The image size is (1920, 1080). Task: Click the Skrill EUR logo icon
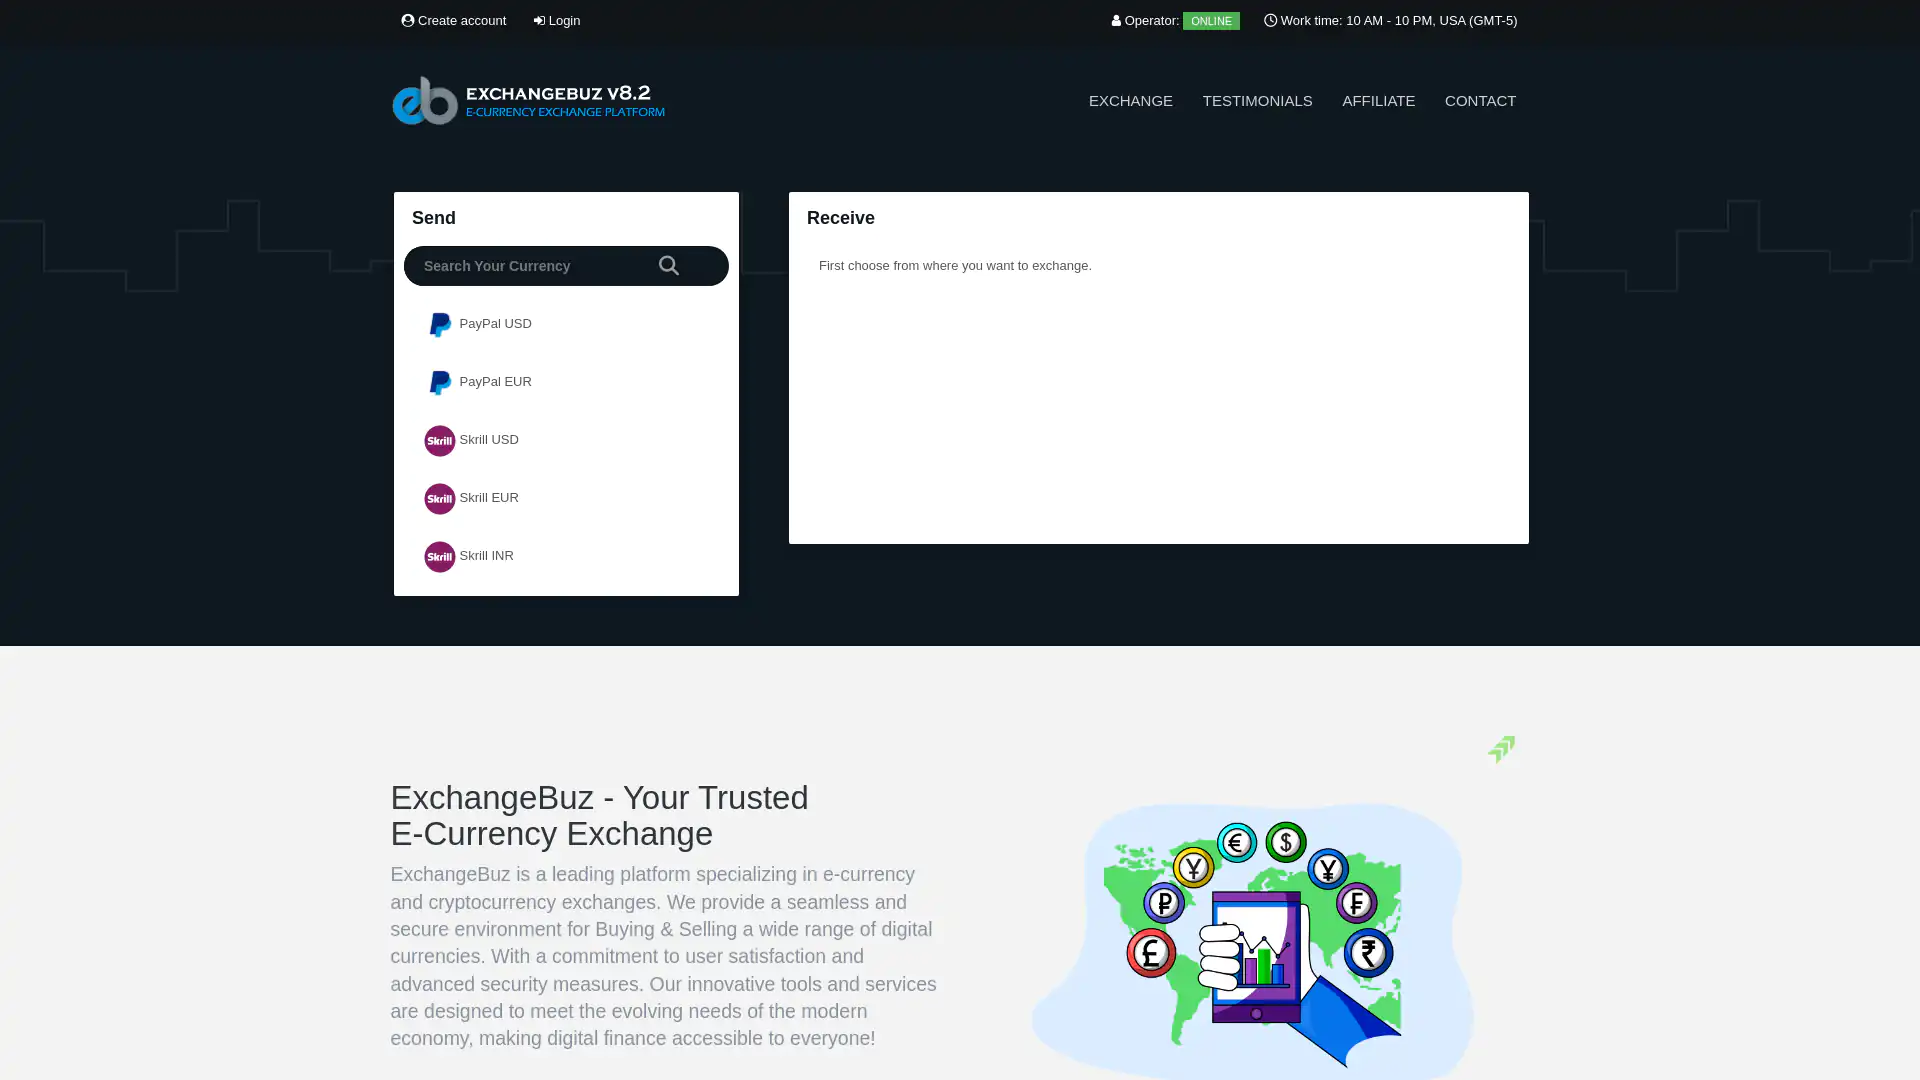point(439,499)
